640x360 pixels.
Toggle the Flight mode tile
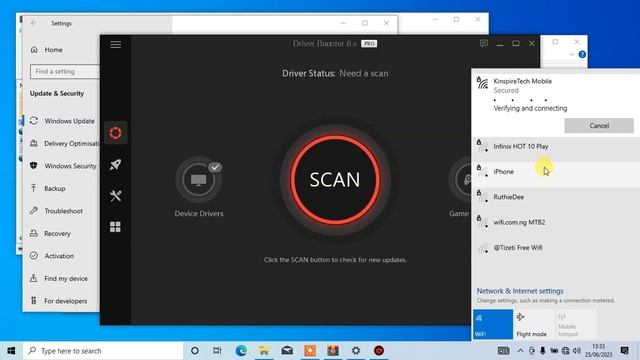click(533, 324)
